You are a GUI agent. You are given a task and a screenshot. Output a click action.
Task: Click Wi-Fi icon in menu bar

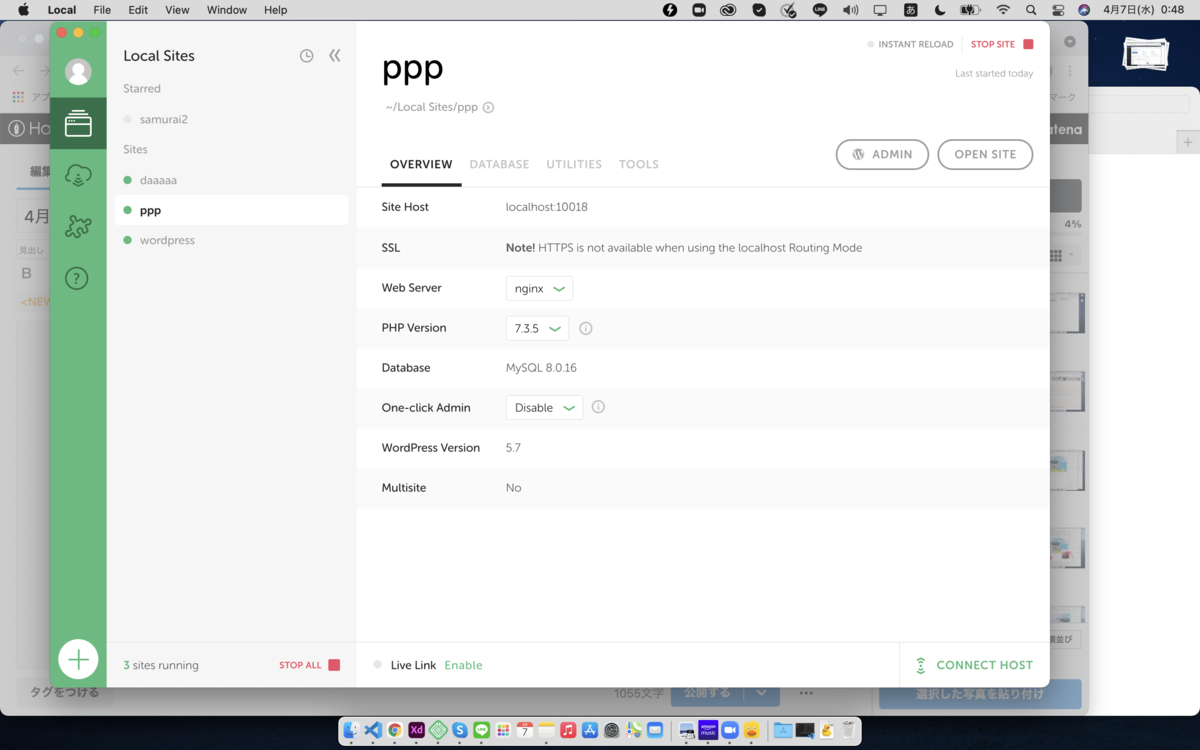pos(1002,10)
